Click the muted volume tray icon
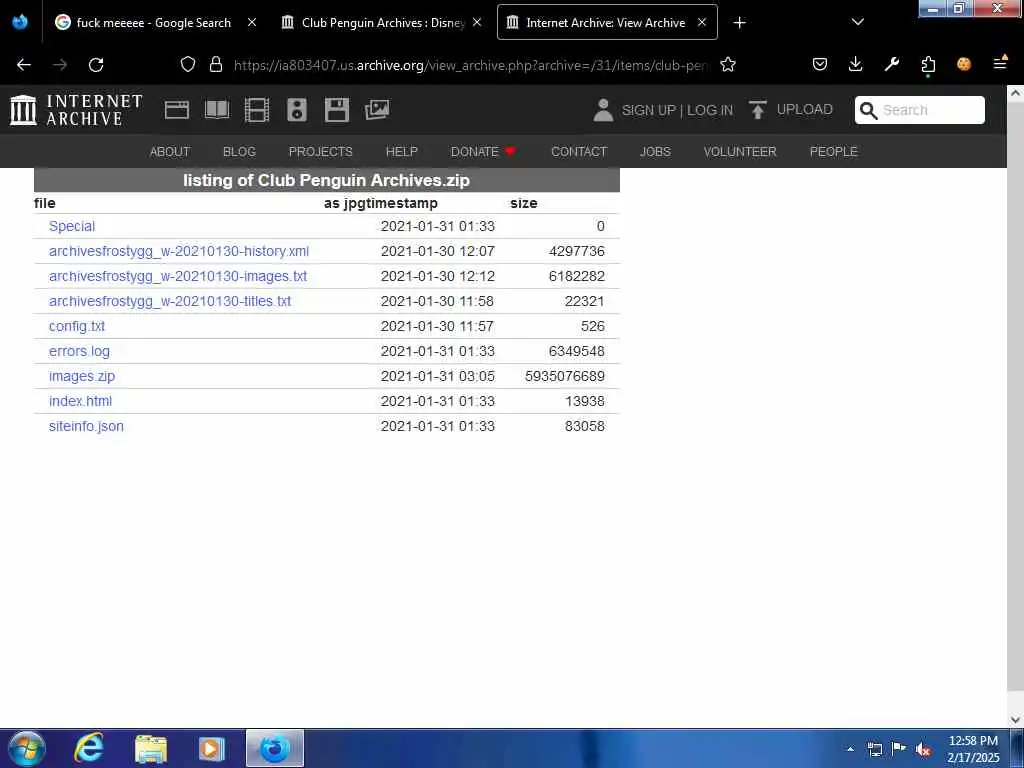The height and width of the screenshot is (768, 1024). 923,750
